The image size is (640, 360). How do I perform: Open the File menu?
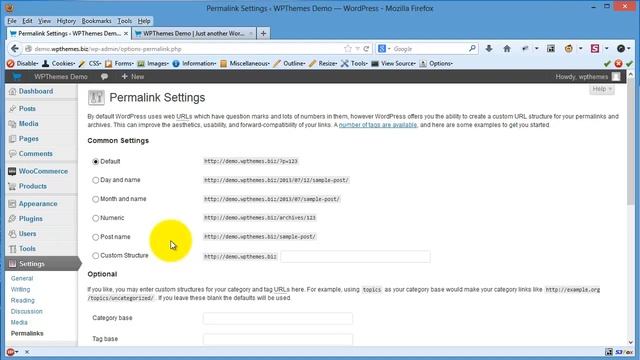(12, 21)
